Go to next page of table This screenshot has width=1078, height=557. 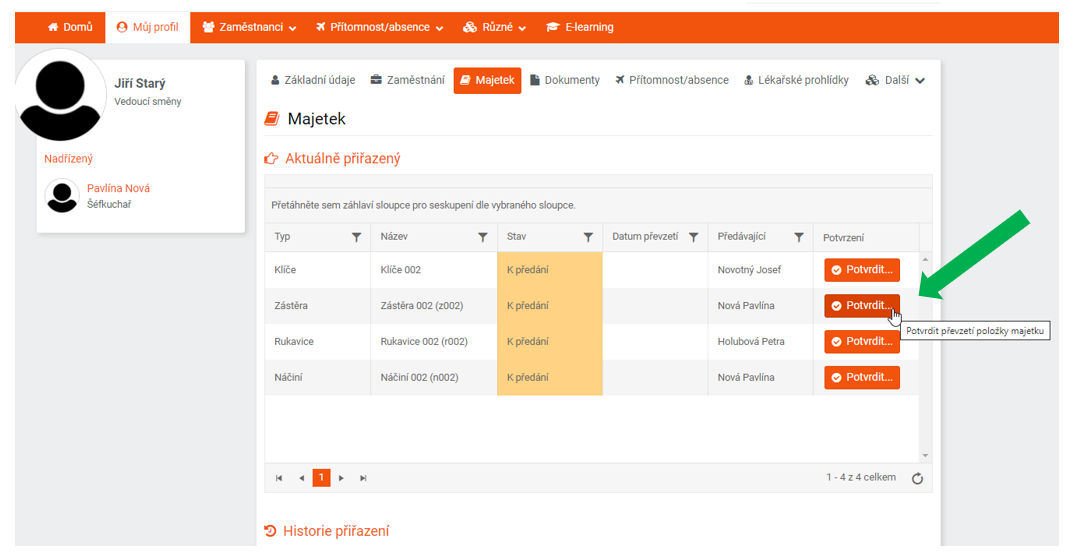[x=341, y=478]
